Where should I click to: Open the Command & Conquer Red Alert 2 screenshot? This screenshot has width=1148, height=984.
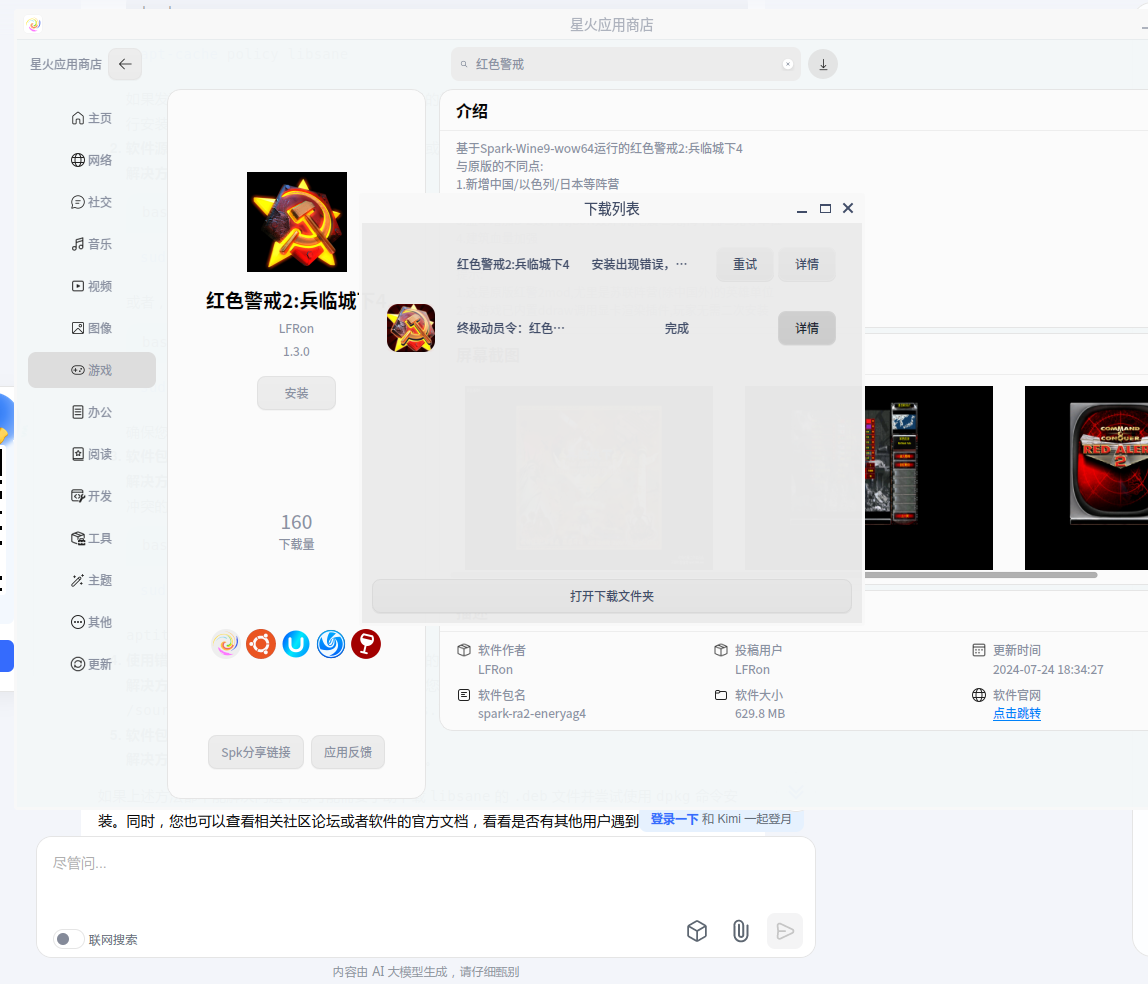point(1086,477)
